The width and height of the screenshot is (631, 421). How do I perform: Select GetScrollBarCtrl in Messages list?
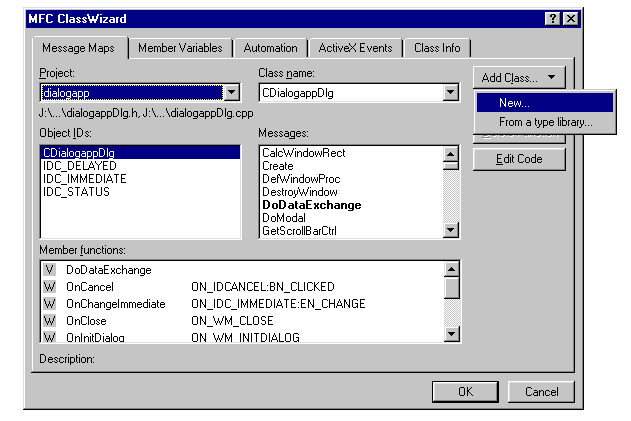351,231
